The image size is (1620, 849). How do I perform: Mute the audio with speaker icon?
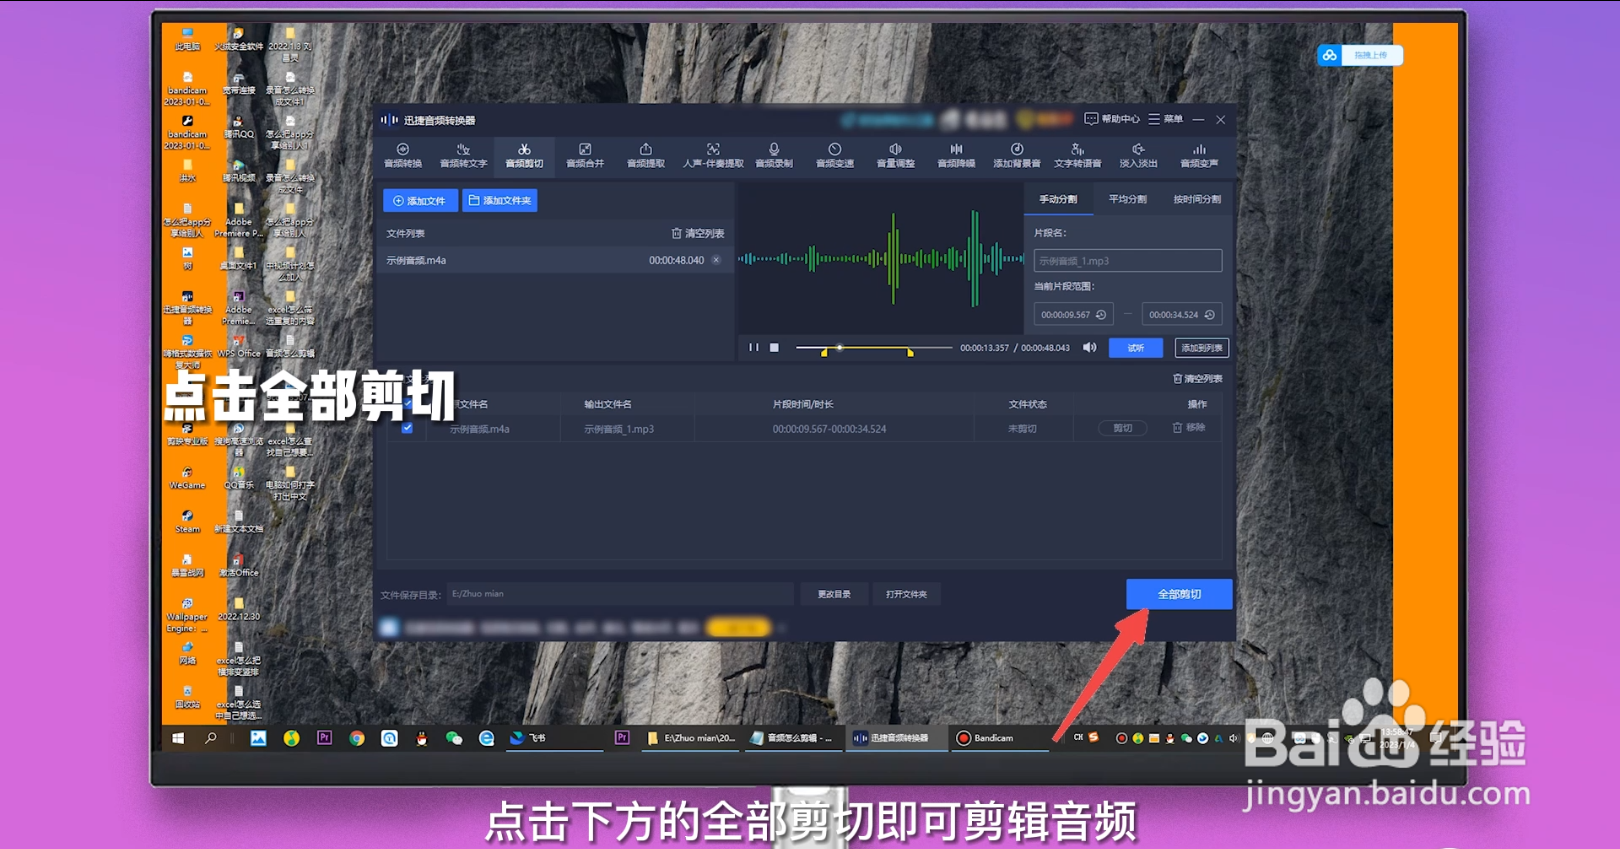[1090, 348]
